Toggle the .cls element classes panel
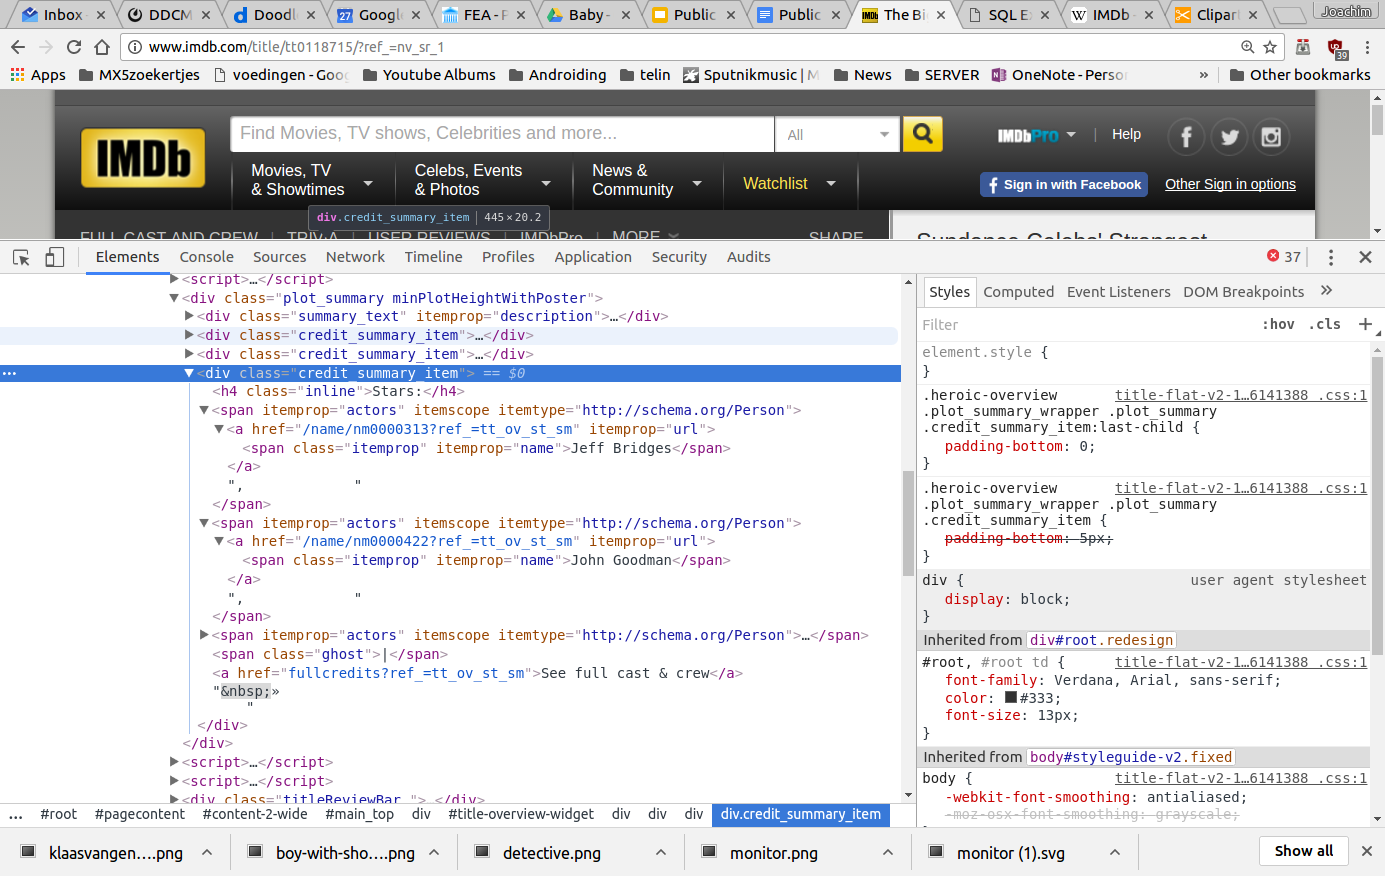The image size is (1385, 876). 1325,324
